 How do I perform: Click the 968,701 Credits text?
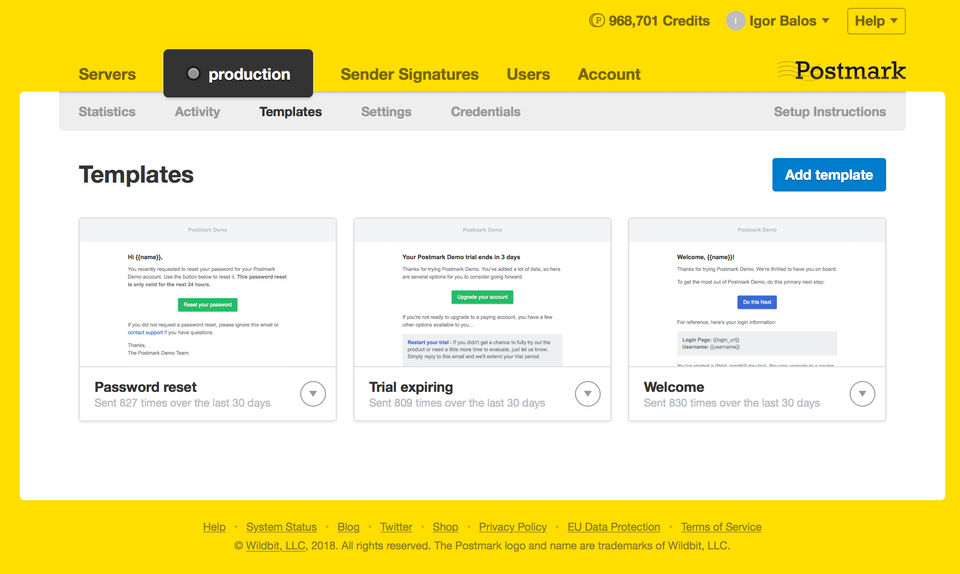point(659,21)
